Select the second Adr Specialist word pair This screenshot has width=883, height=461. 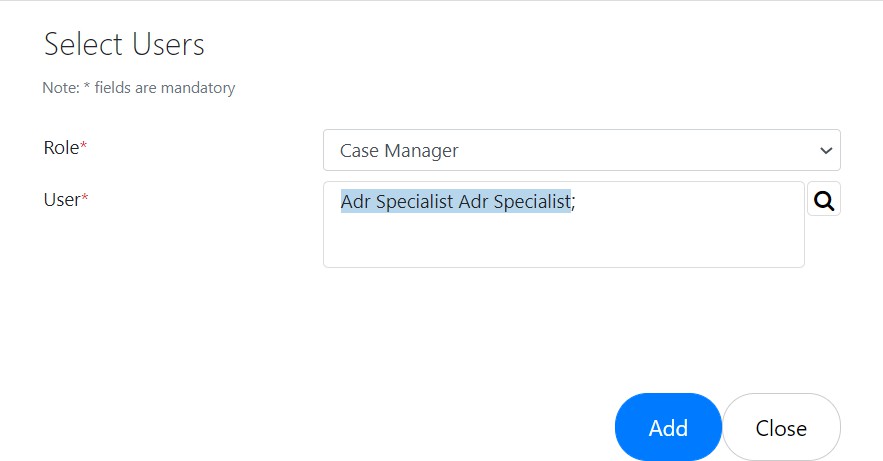515,202
